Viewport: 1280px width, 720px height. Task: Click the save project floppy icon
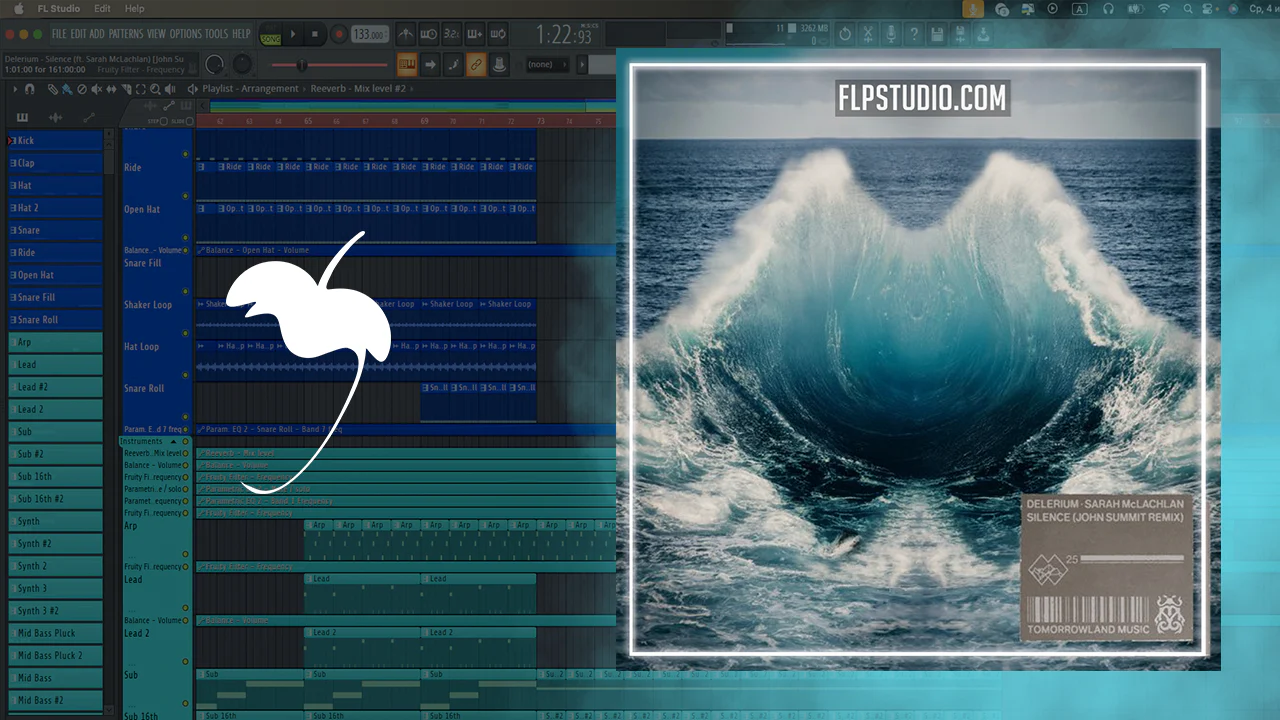937,35
